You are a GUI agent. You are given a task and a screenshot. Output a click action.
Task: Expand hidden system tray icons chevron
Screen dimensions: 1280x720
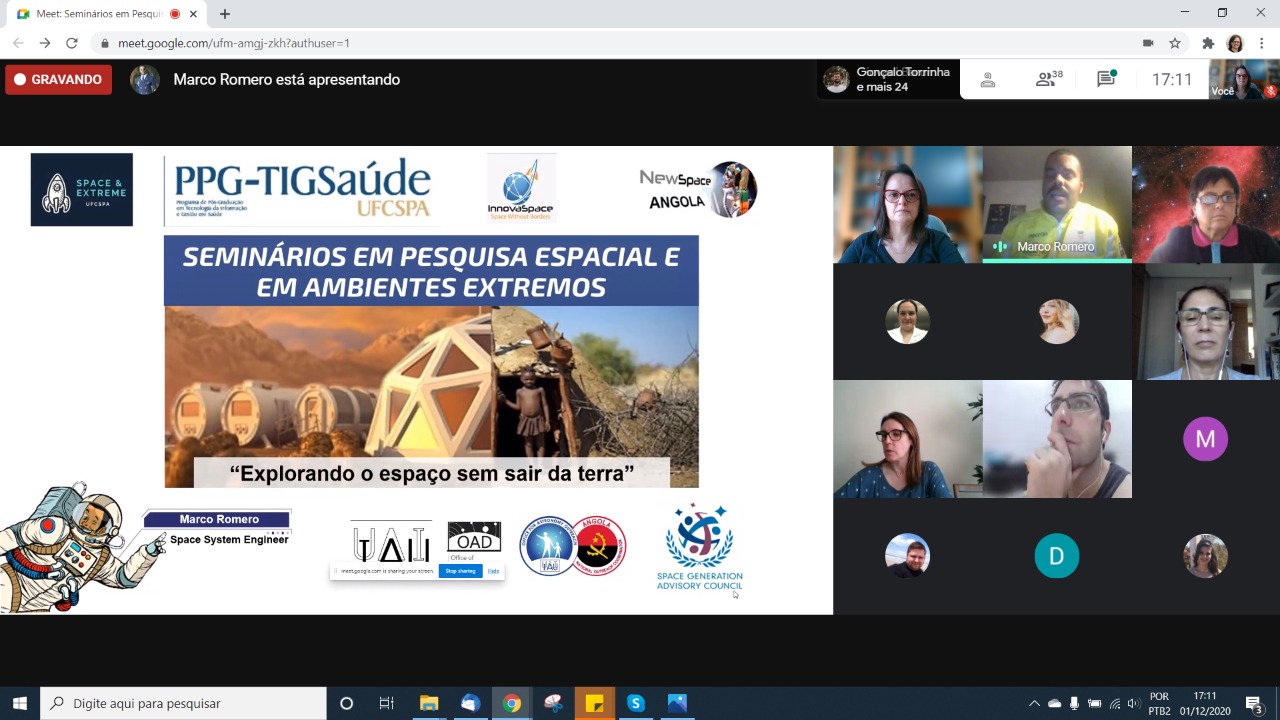click(1034, 703)
